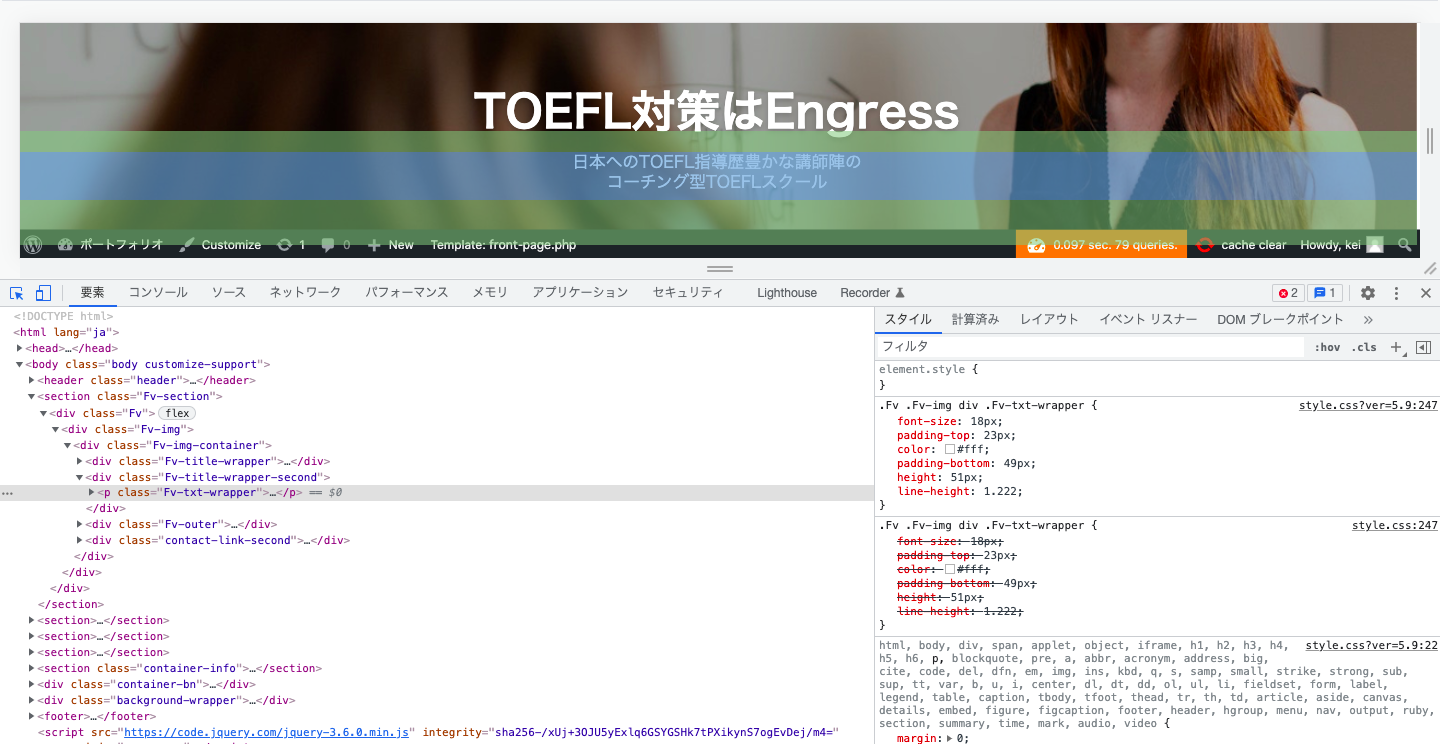Activate the inspect element picker tool

[x=17, y=293]
